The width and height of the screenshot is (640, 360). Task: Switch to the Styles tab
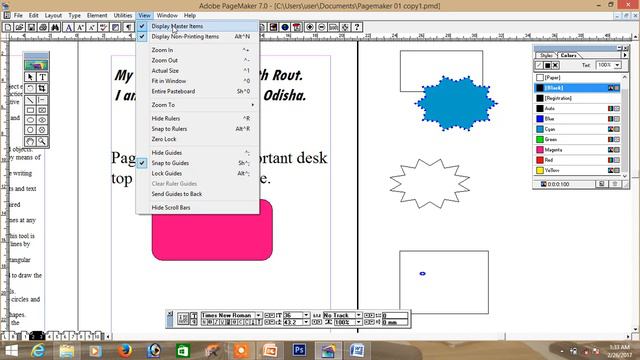pos(546,55)
